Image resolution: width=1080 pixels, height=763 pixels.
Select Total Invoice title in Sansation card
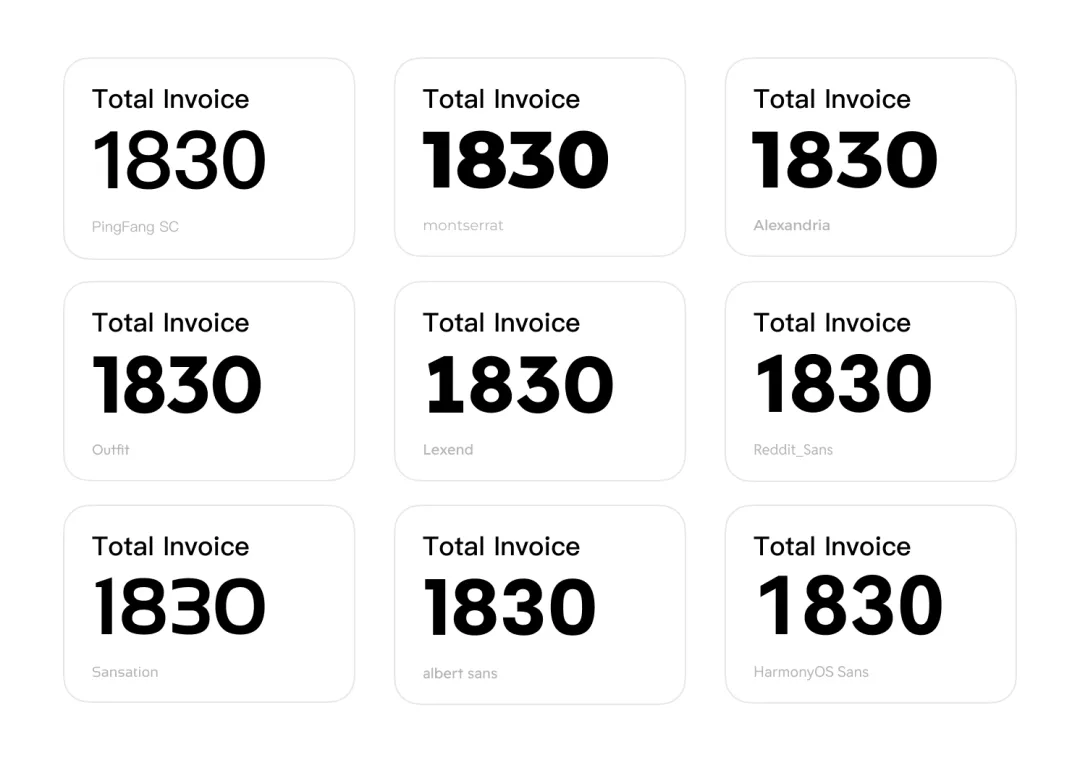(170, 546)
